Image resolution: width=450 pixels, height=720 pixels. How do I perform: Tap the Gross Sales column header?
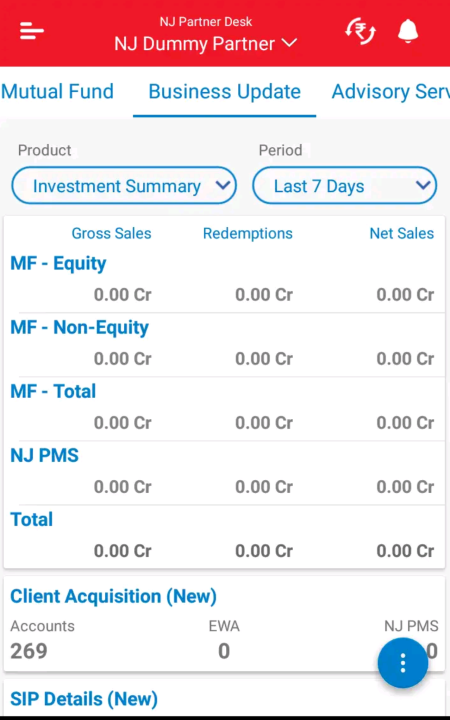coord(112,233)
